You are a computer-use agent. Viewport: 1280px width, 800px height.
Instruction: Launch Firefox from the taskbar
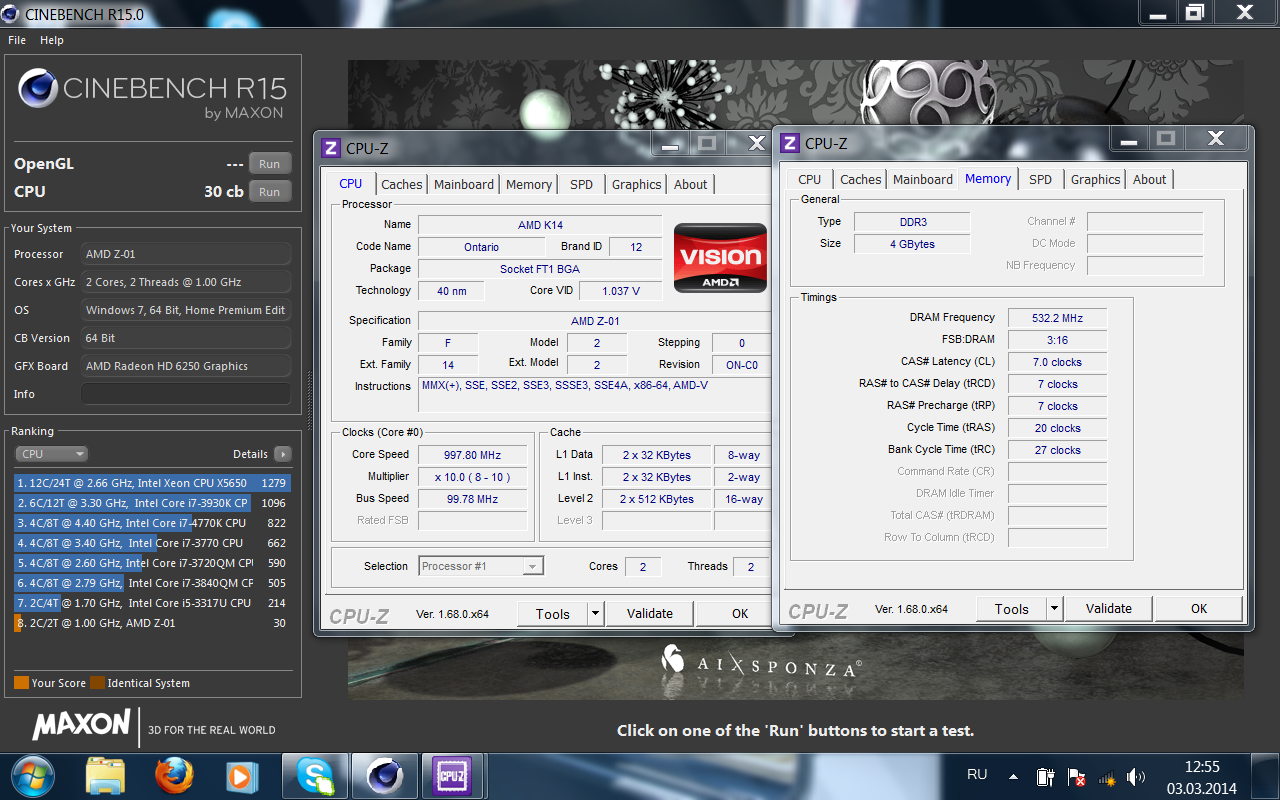(173, 776)
